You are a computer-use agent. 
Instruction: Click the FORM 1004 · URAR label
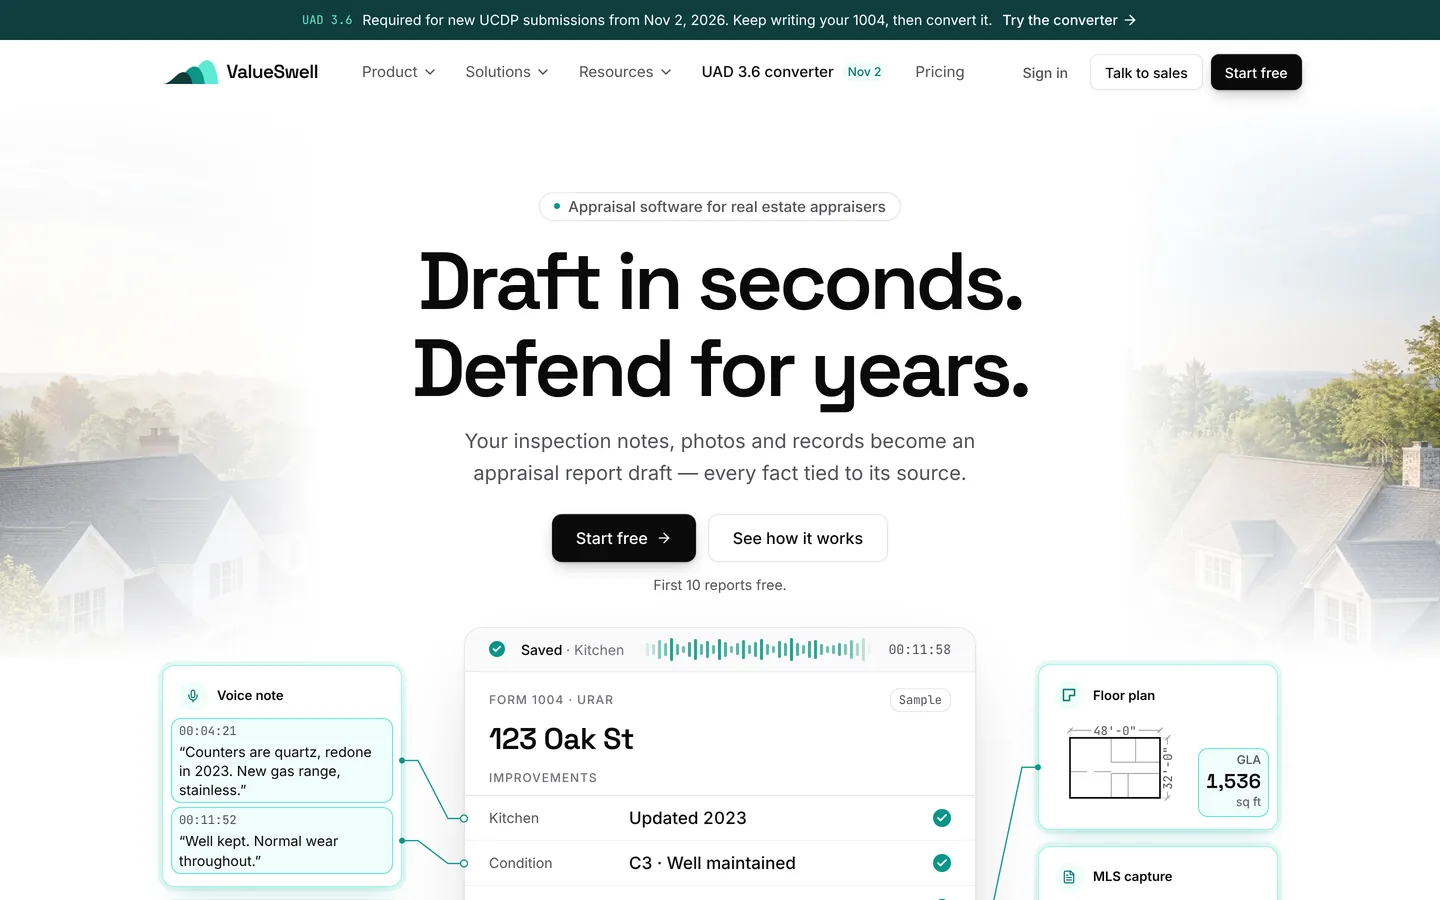[x=551, y=700]
